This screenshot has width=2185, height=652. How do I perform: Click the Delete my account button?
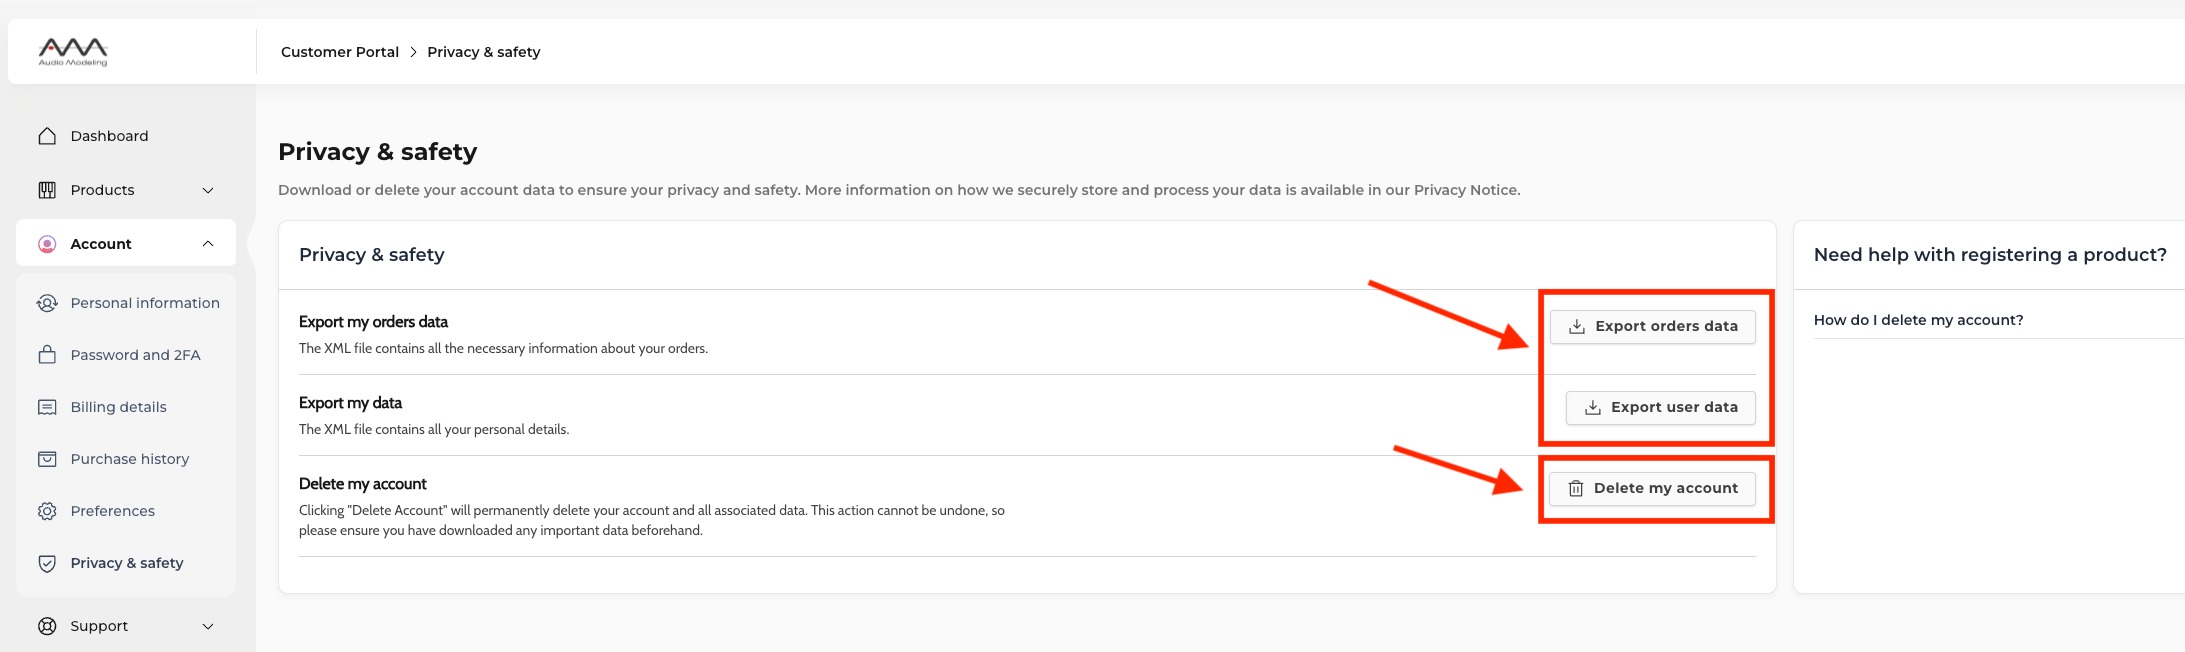point(1652,488)
